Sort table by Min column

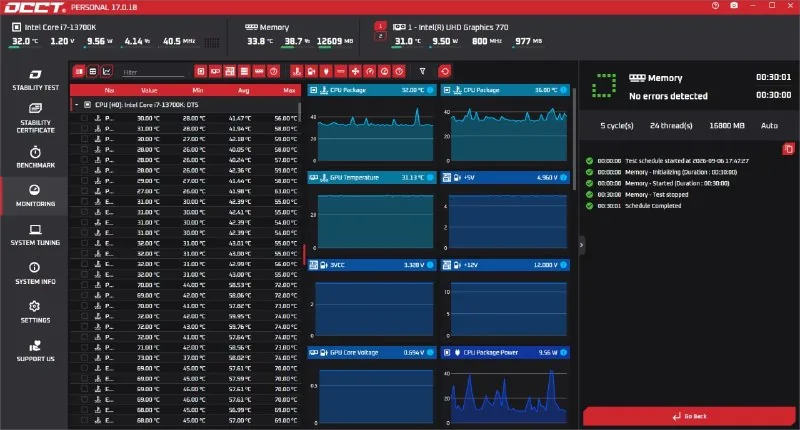(198, 90)
